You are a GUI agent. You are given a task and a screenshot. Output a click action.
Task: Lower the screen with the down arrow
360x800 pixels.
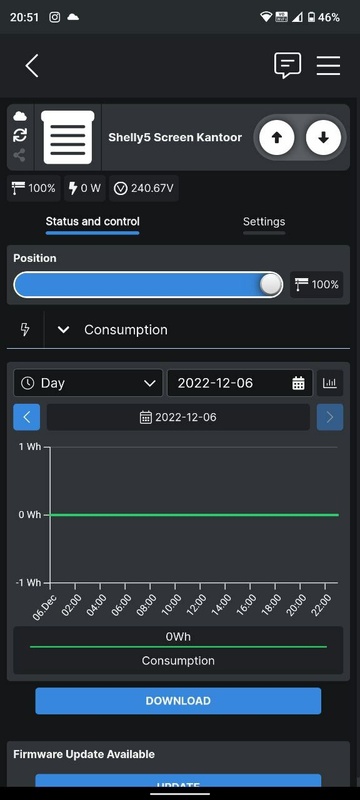tap(323, 137)
